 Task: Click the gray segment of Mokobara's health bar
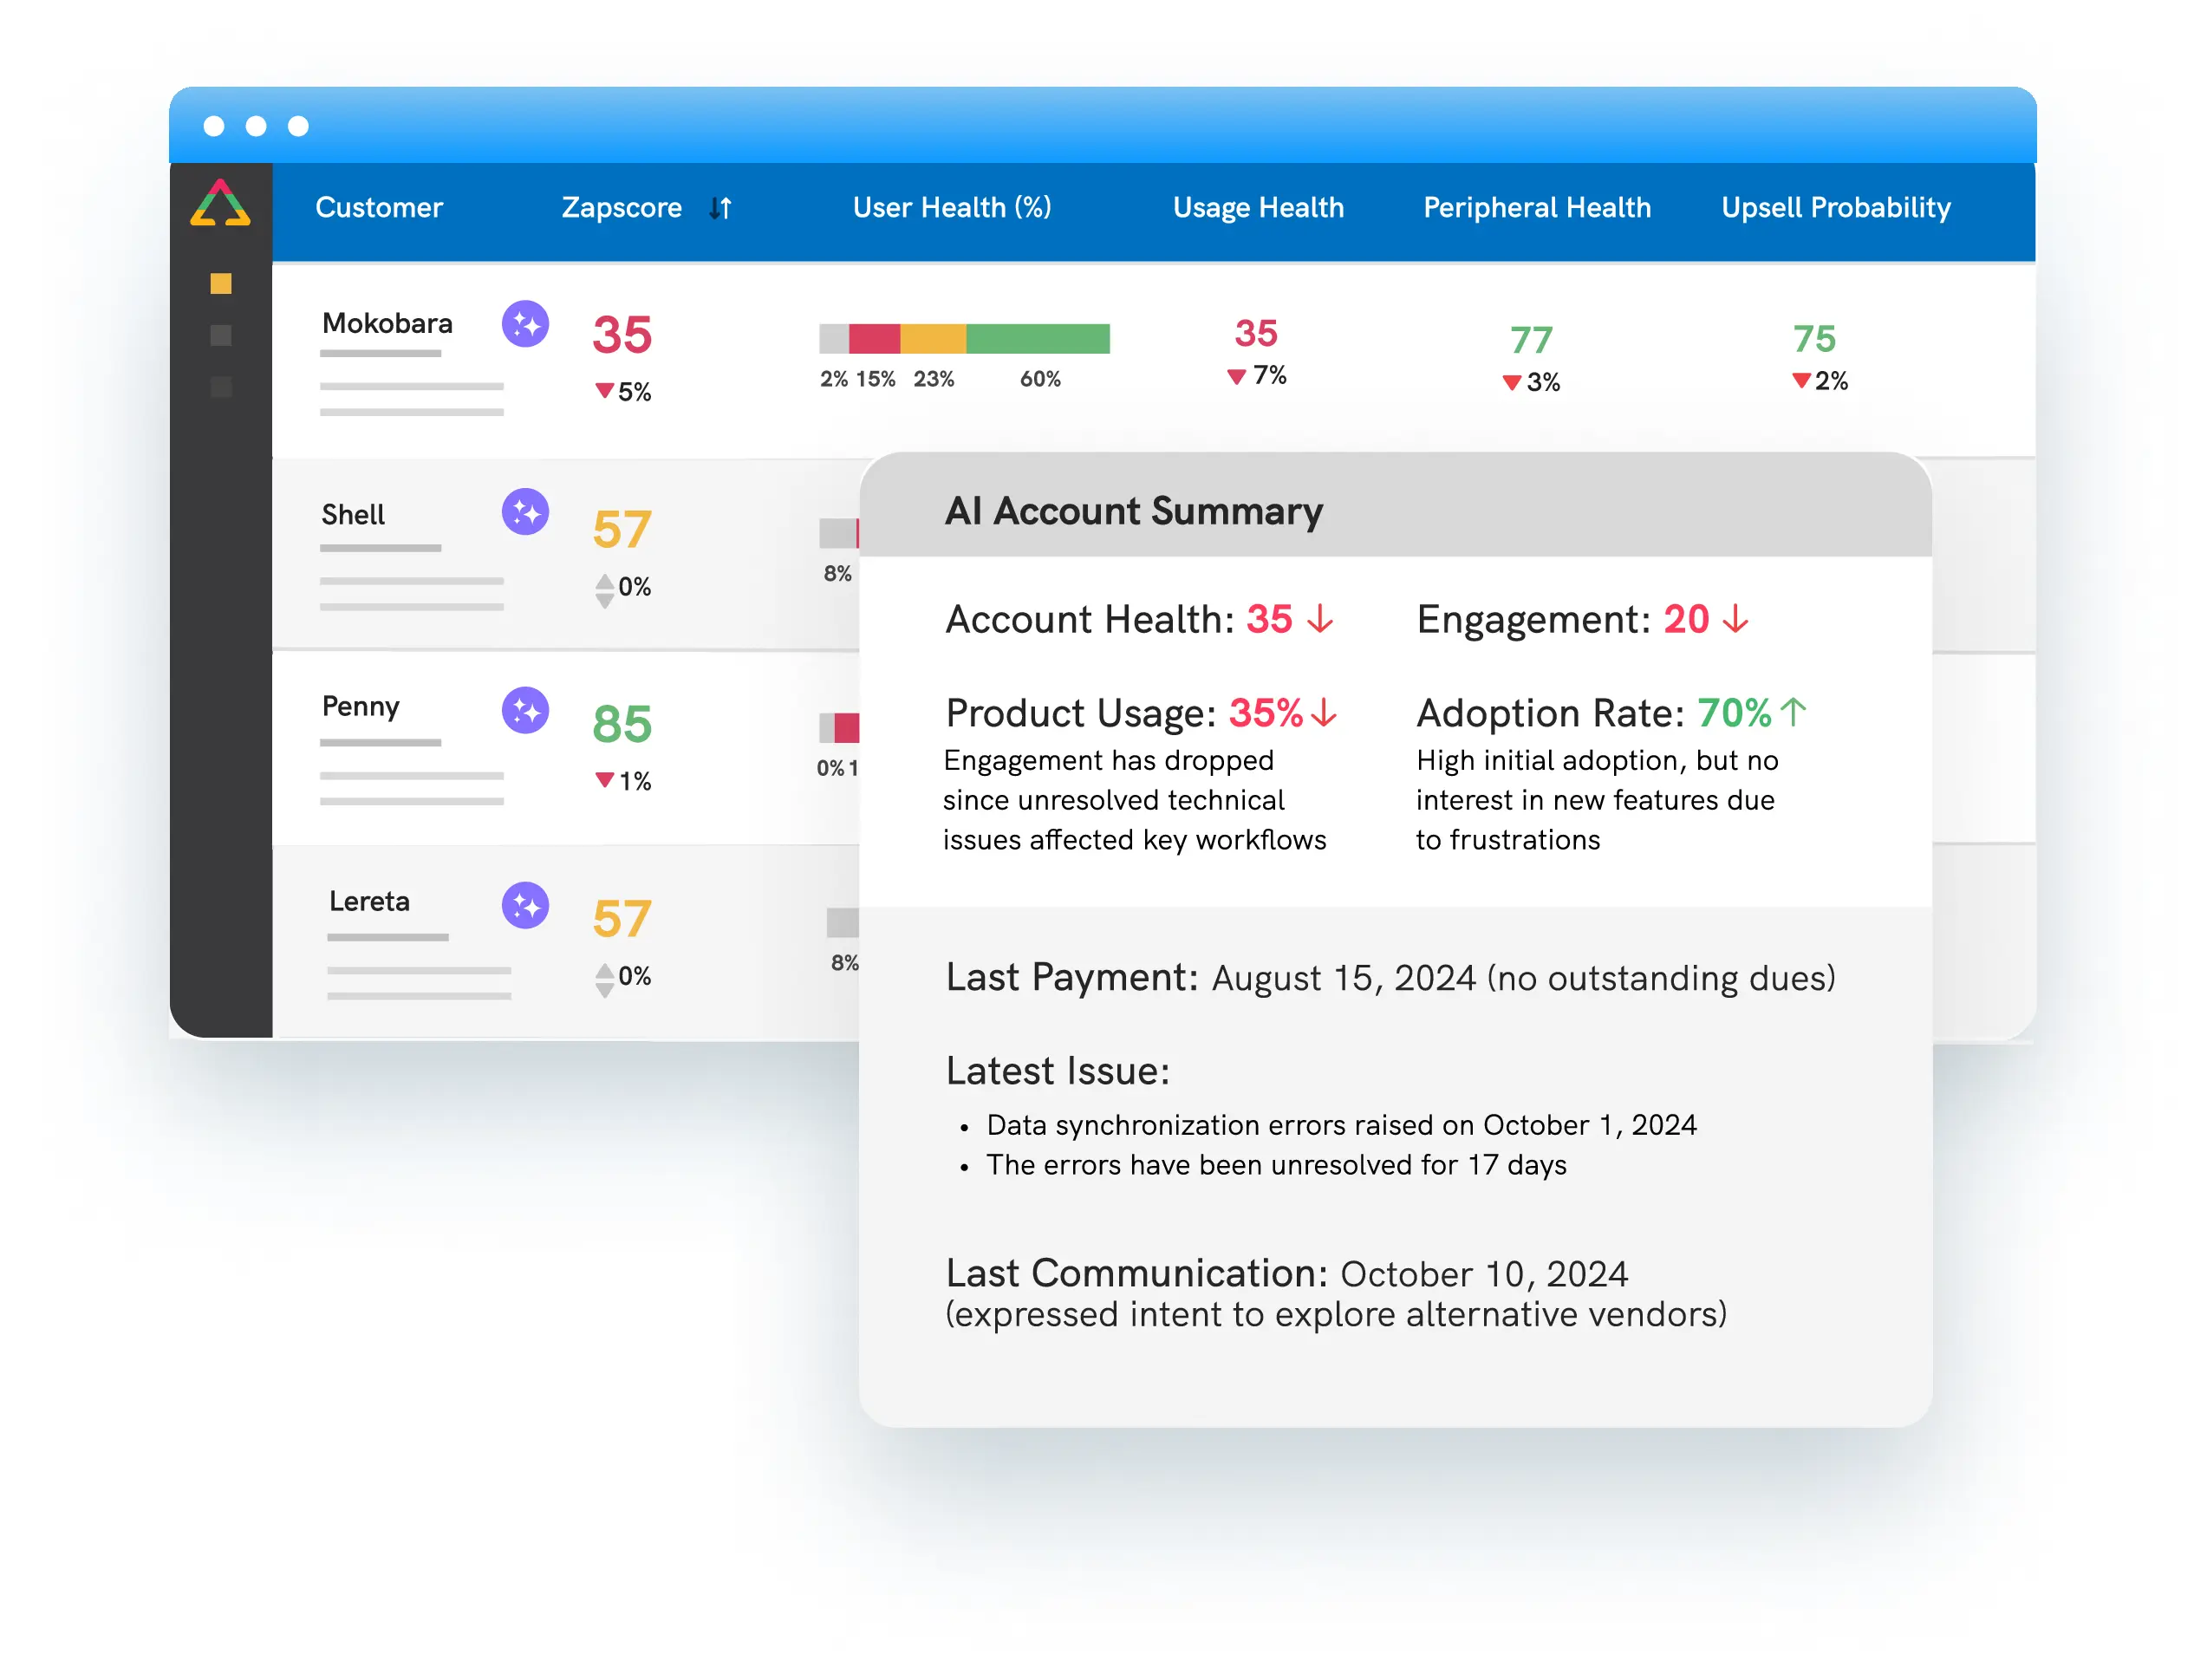pos(834,338)
